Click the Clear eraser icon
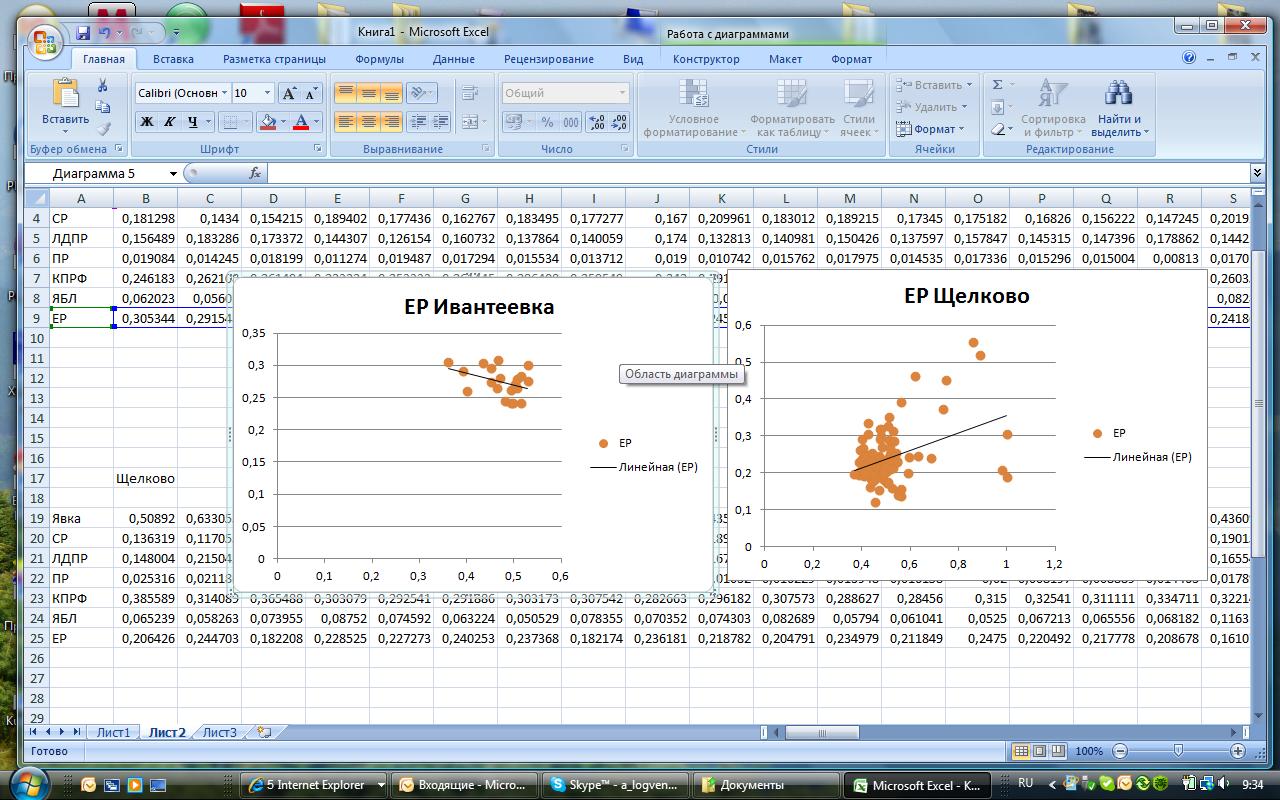Image resolution: width=1280 pixels, height=800 pixels. 997,129
